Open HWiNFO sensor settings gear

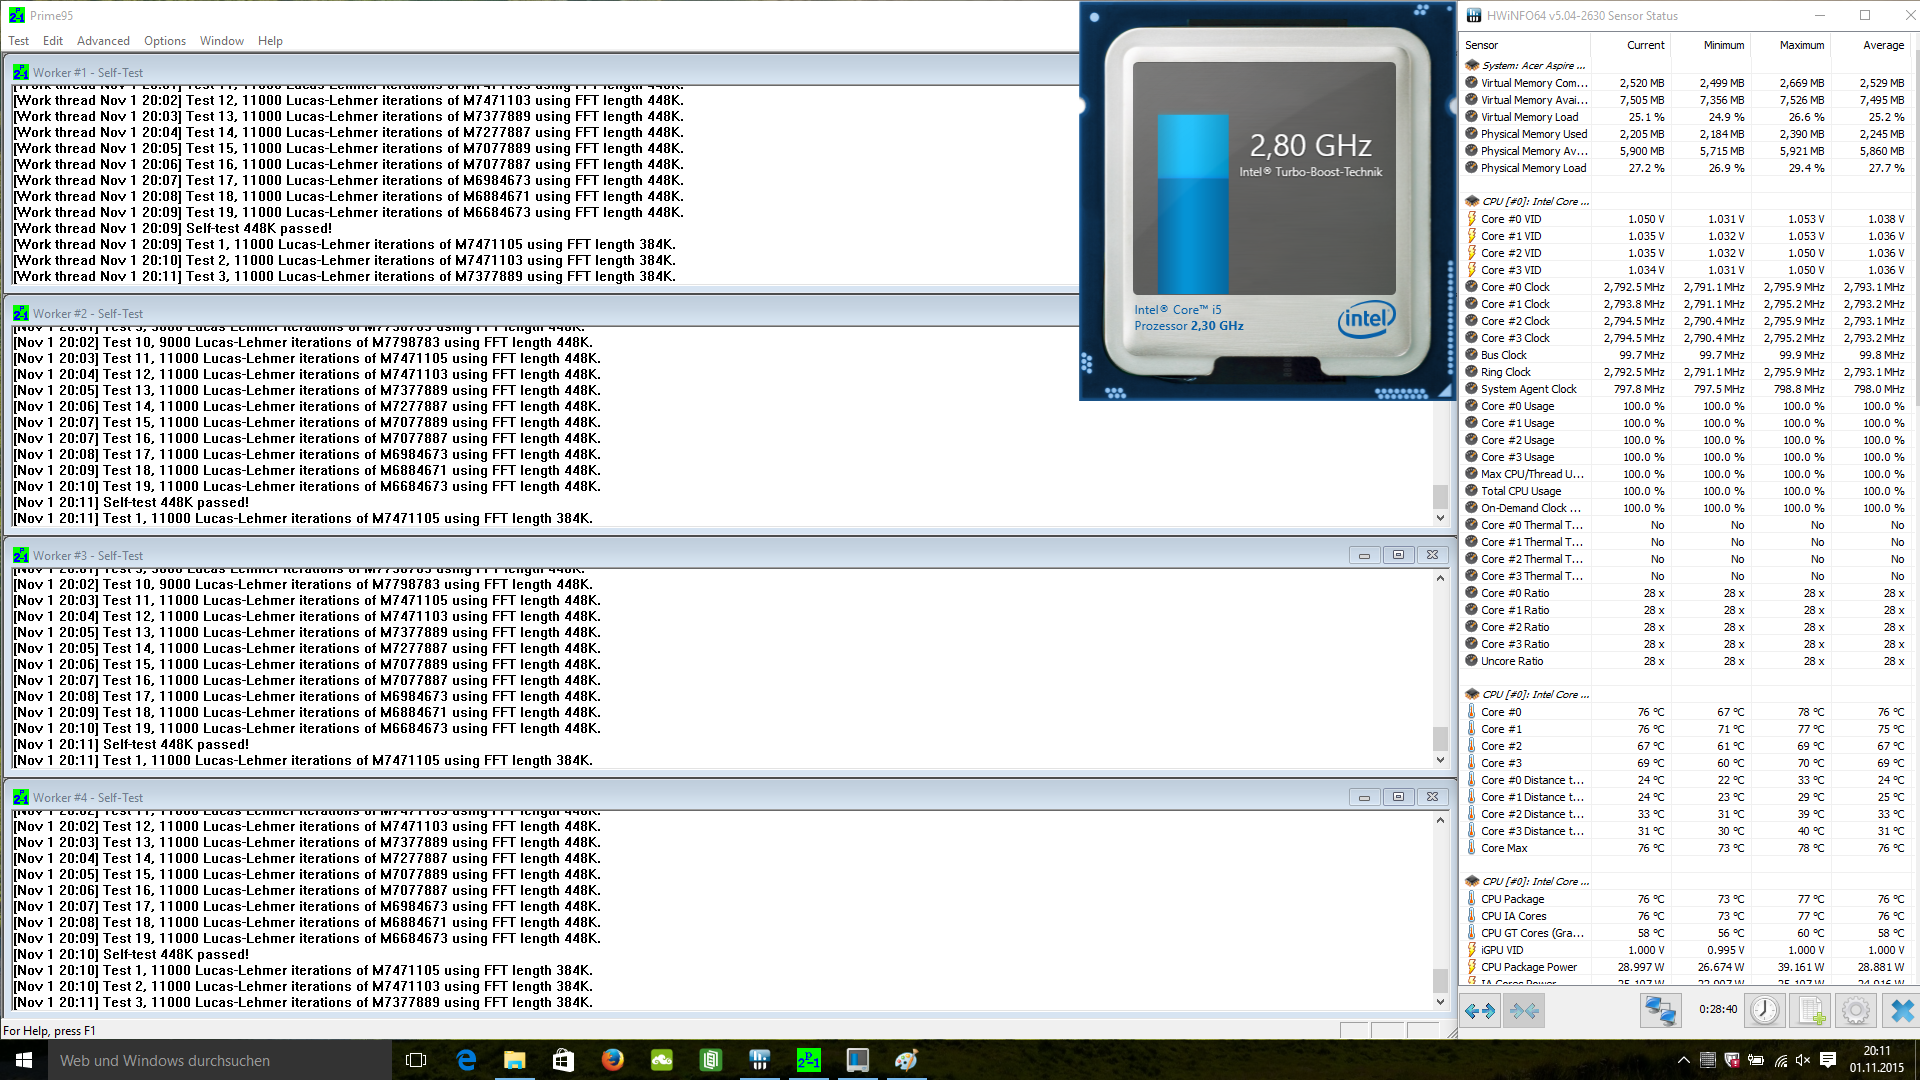click(1856, 1011)
